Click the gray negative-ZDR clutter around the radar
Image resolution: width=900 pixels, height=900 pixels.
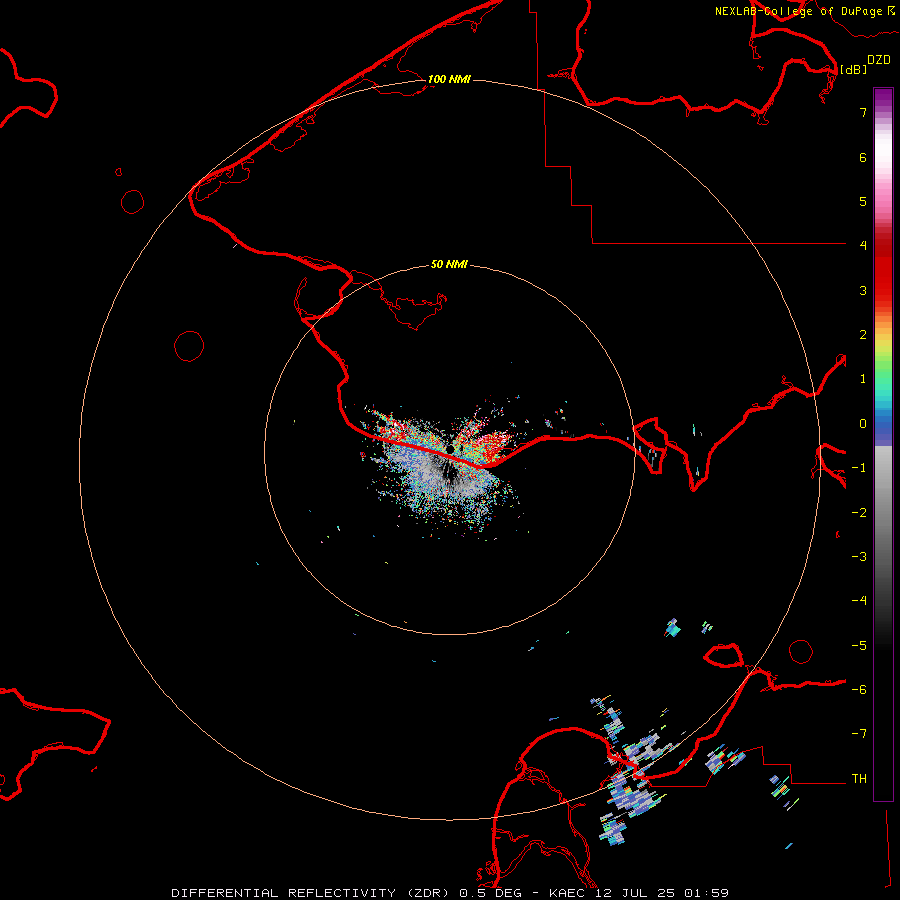437,472
